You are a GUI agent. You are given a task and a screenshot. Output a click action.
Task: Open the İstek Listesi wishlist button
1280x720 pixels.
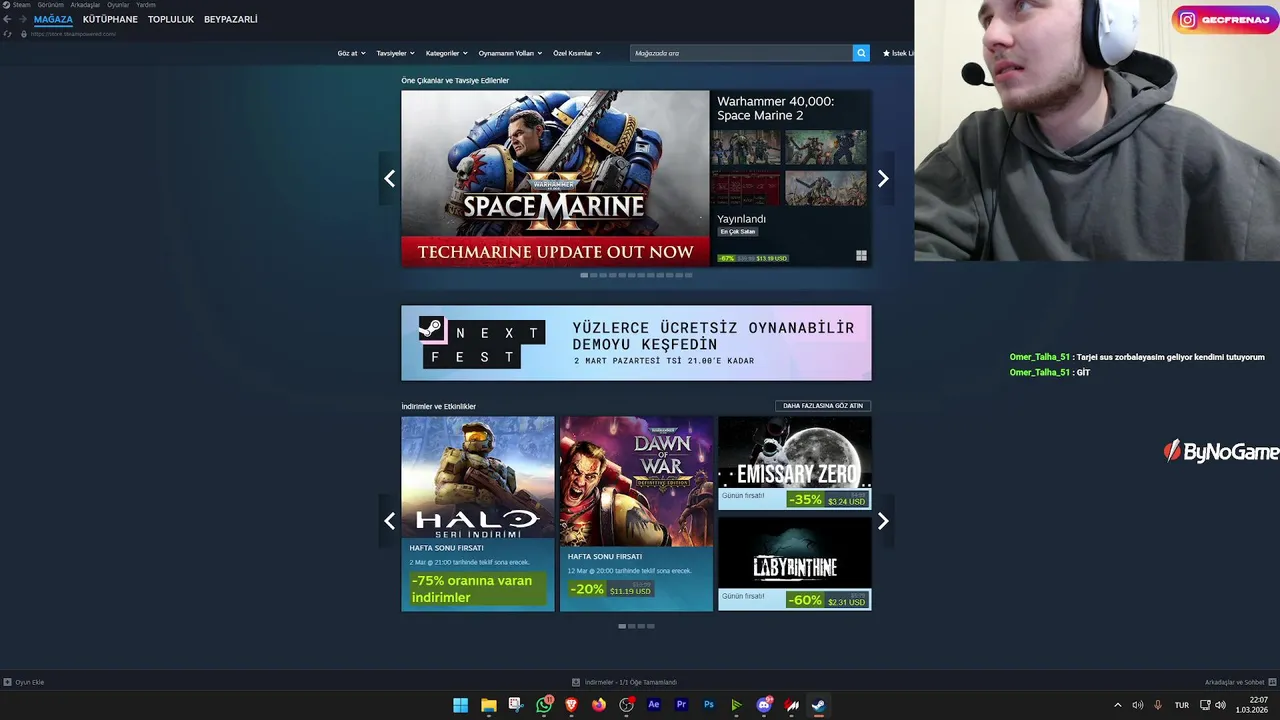[x=897, y=53]
